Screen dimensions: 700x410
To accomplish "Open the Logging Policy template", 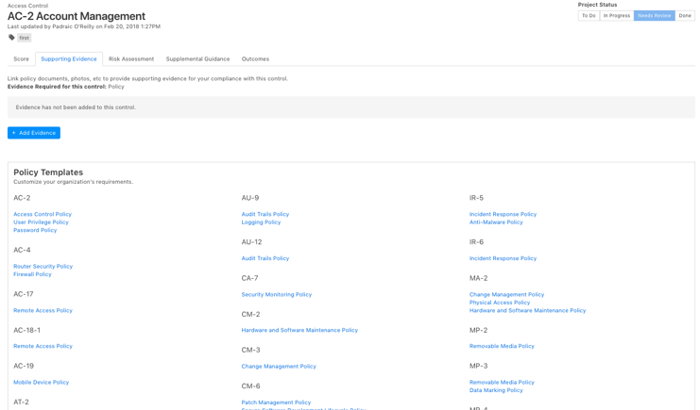I will pos(261,222).
